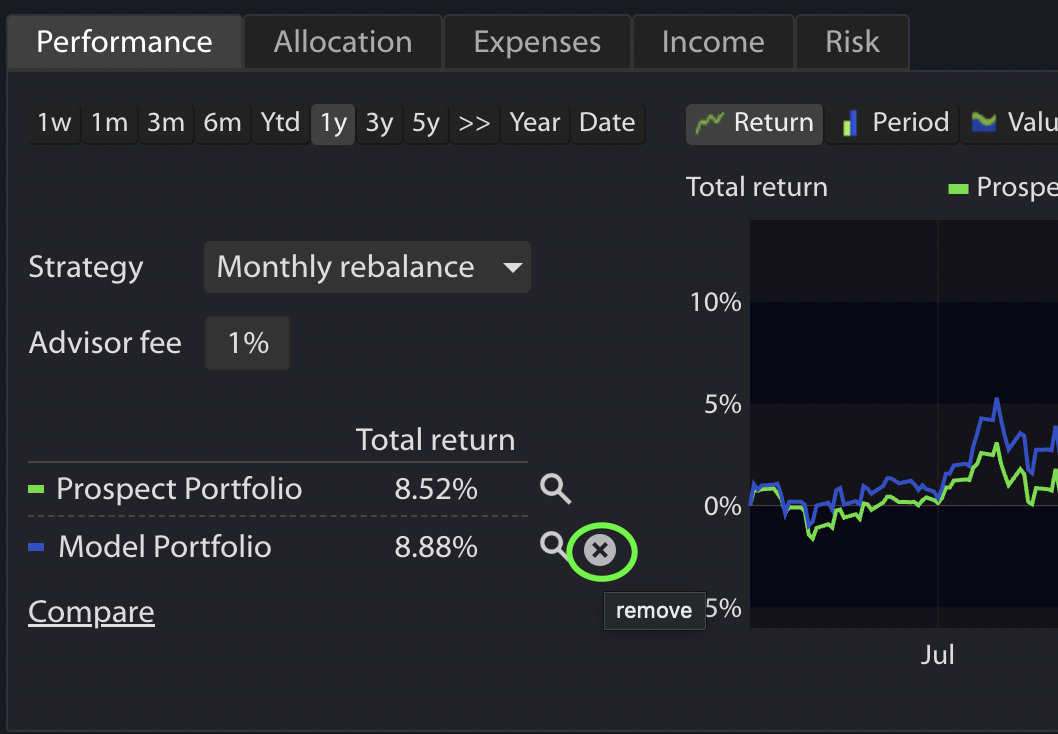Select the 3m time range
The image size is (1058, 734).
(166, 123)
